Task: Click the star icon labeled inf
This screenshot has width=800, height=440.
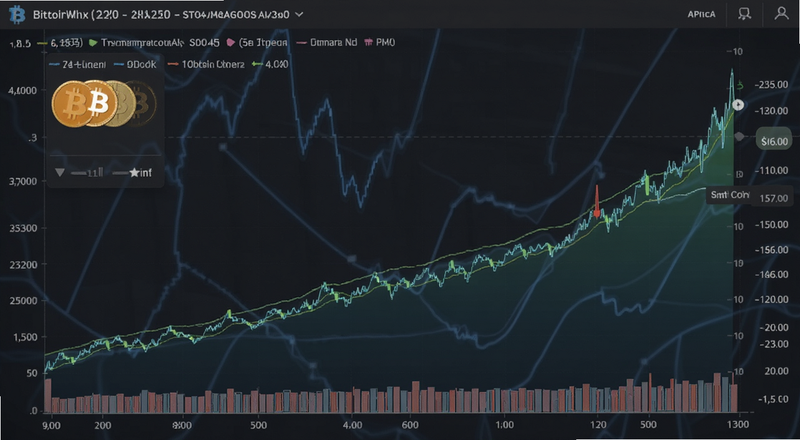Action: point(134,173)
